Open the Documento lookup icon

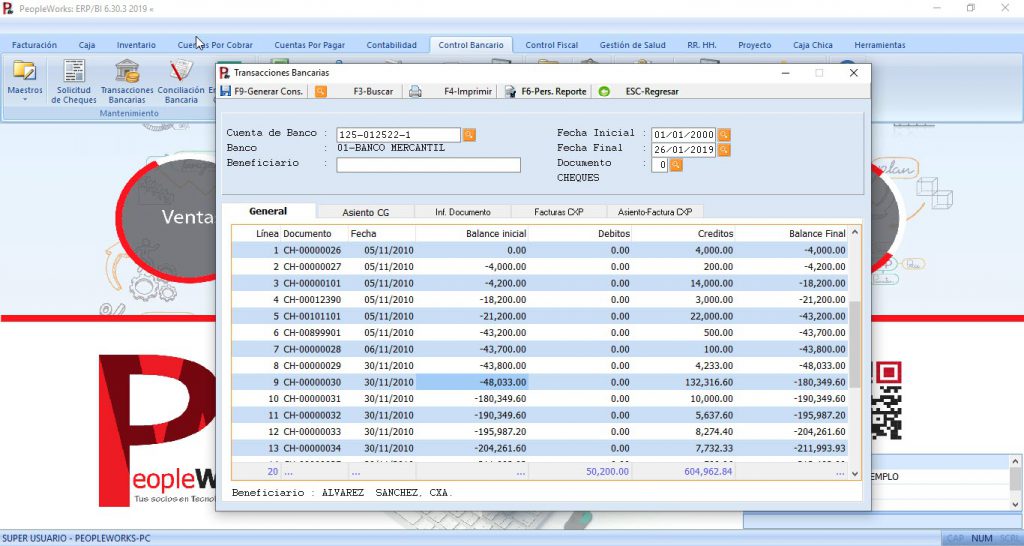[676, 165]
